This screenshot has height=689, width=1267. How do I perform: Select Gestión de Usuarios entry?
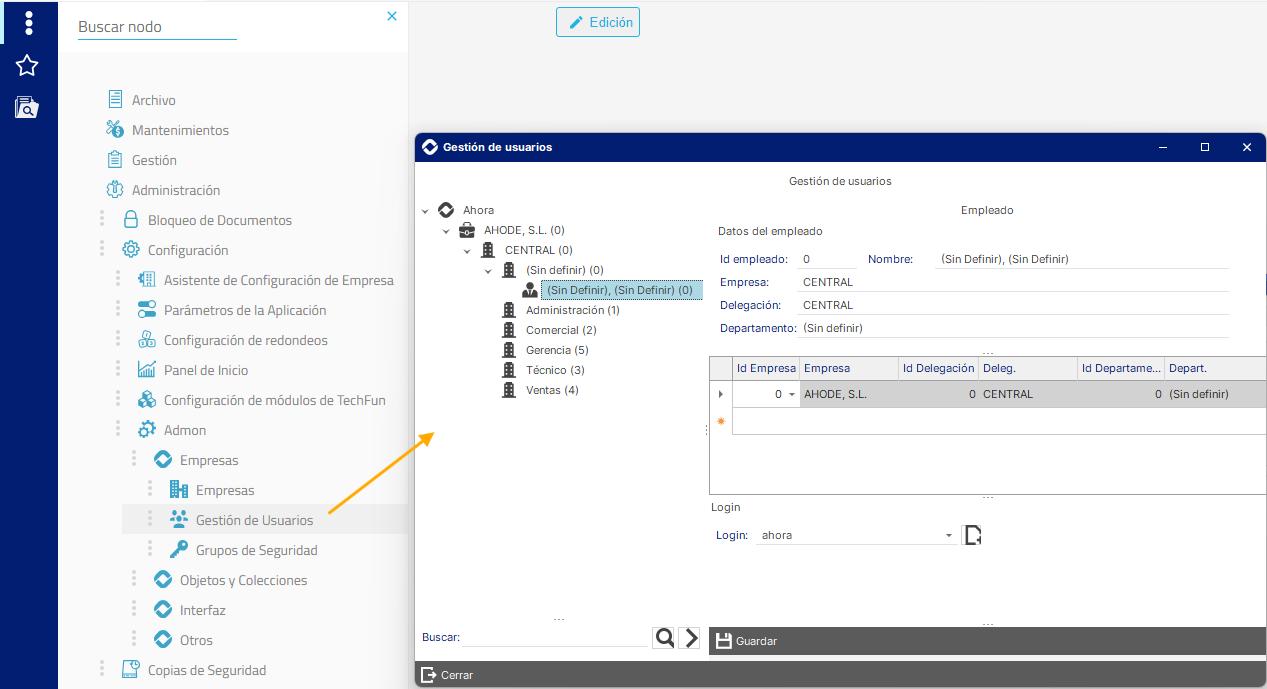(x=254, y=520)
